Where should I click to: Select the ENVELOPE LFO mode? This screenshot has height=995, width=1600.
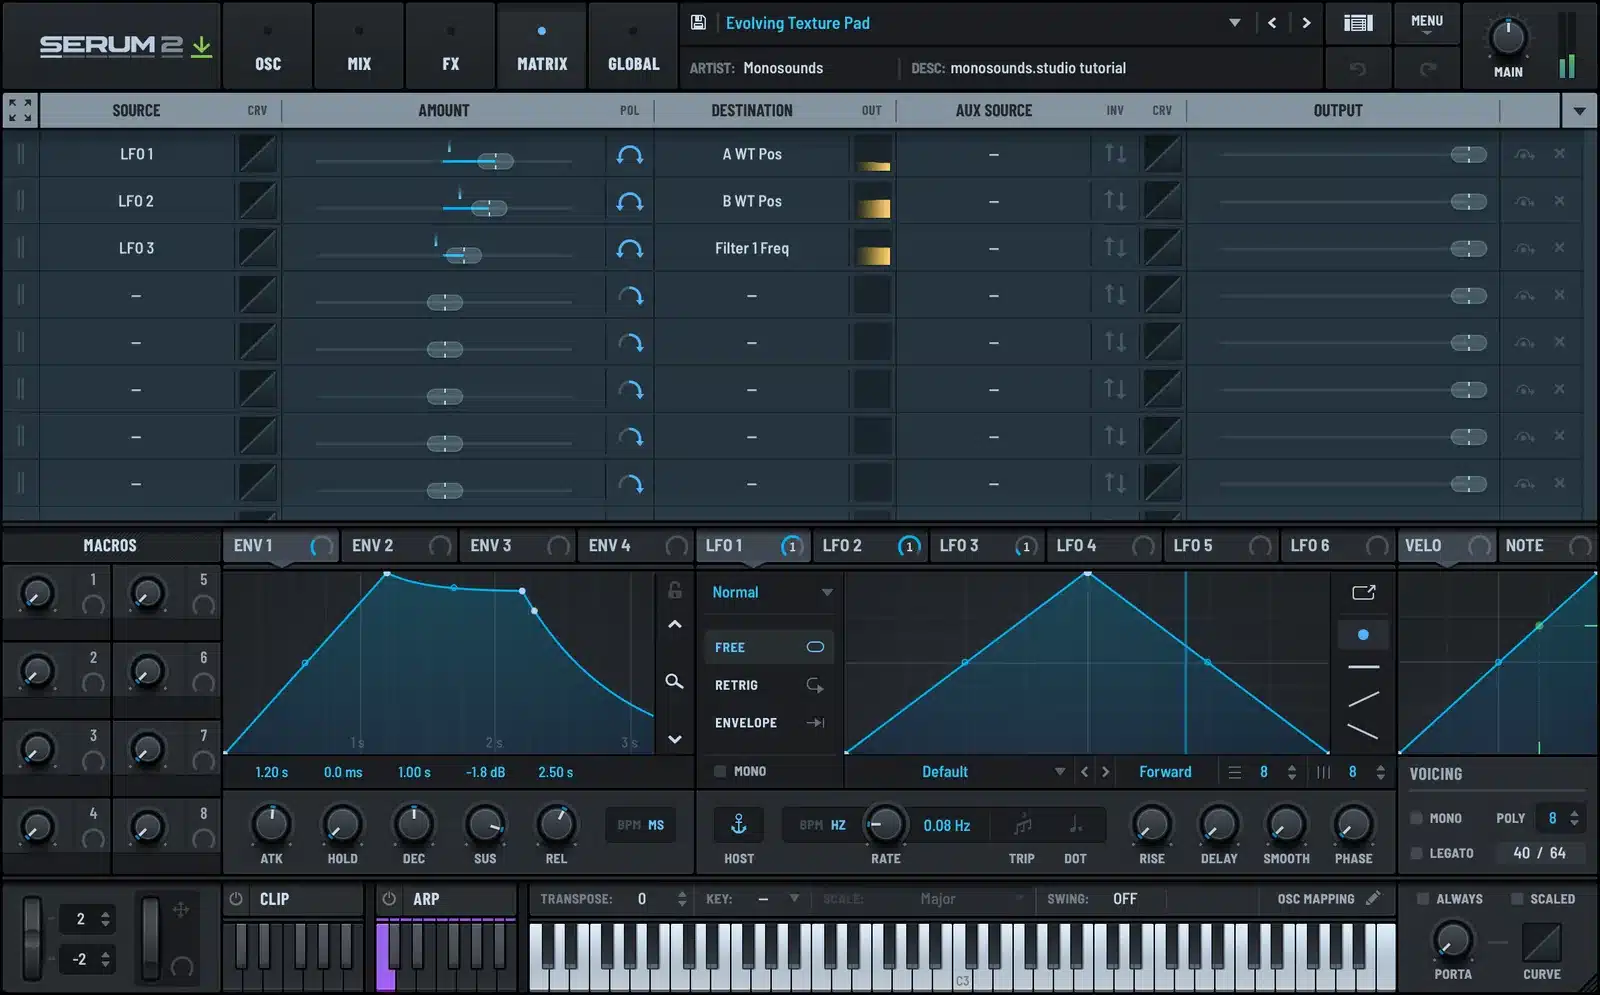coord(768,723)
